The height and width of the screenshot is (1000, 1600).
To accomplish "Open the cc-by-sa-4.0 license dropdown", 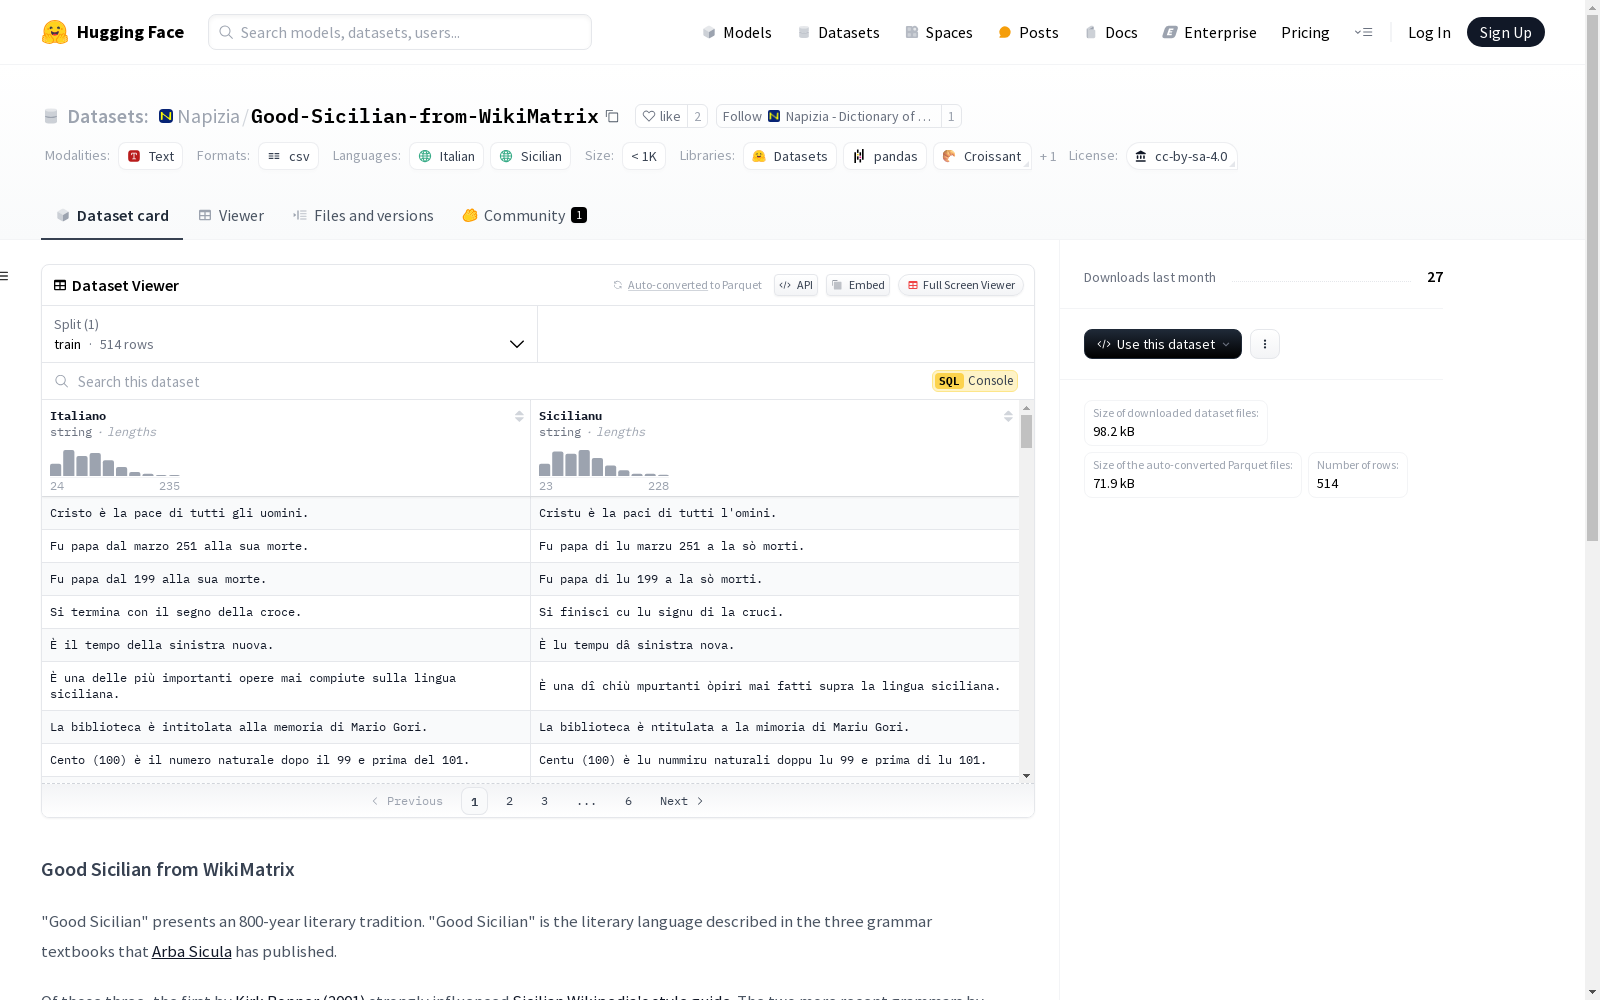I will 1182,156.
